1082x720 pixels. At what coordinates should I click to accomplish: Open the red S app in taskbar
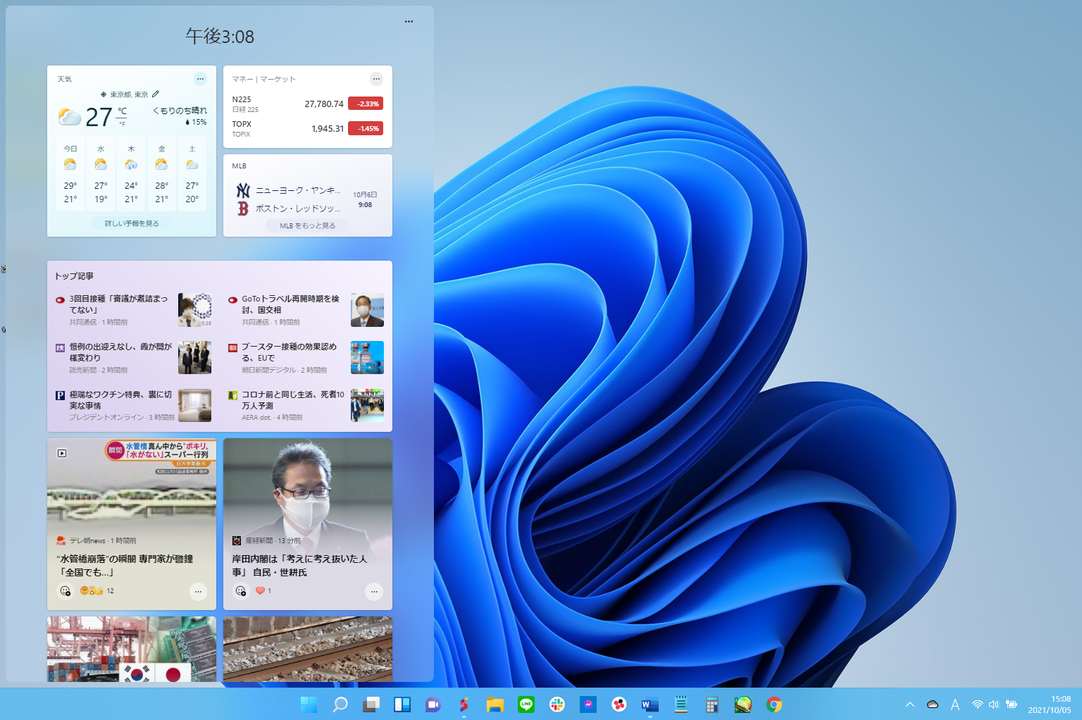tap(464, 704)
